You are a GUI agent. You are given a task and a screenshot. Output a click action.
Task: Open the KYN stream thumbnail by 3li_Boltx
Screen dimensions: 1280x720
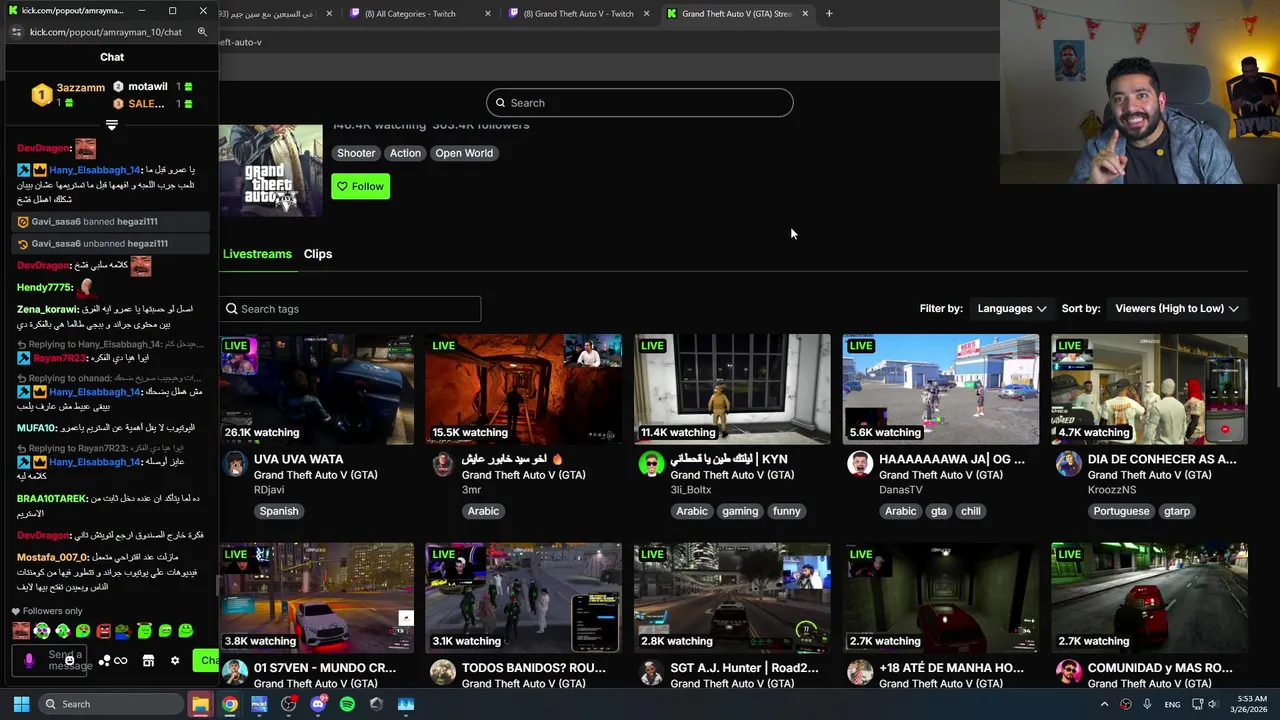(x=732, y=389)
